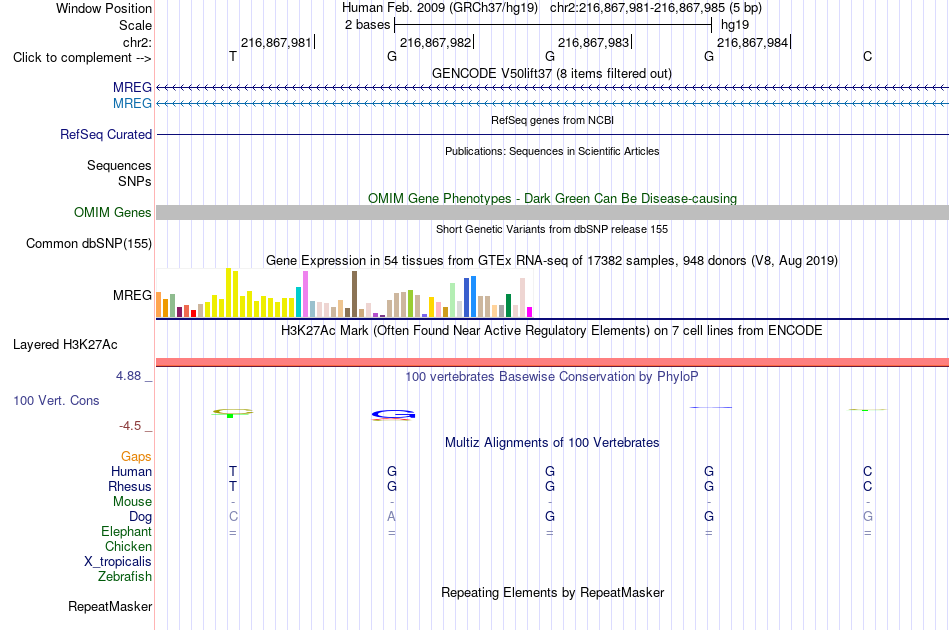Screen dimensions: 950x630
Task: Click the dark blue MREG transcript arrow line
Action: (x=553, y=88)
